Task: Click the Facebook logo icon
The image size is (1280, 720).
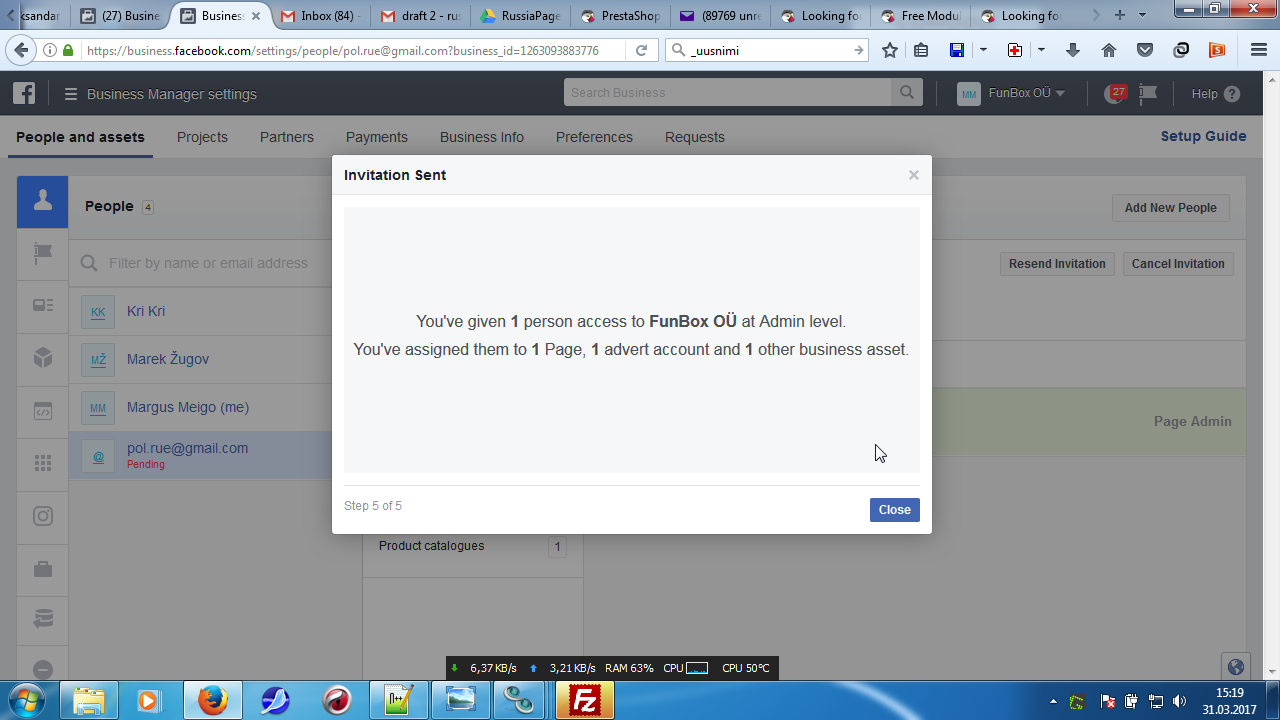Action: [x=24, y=94]
